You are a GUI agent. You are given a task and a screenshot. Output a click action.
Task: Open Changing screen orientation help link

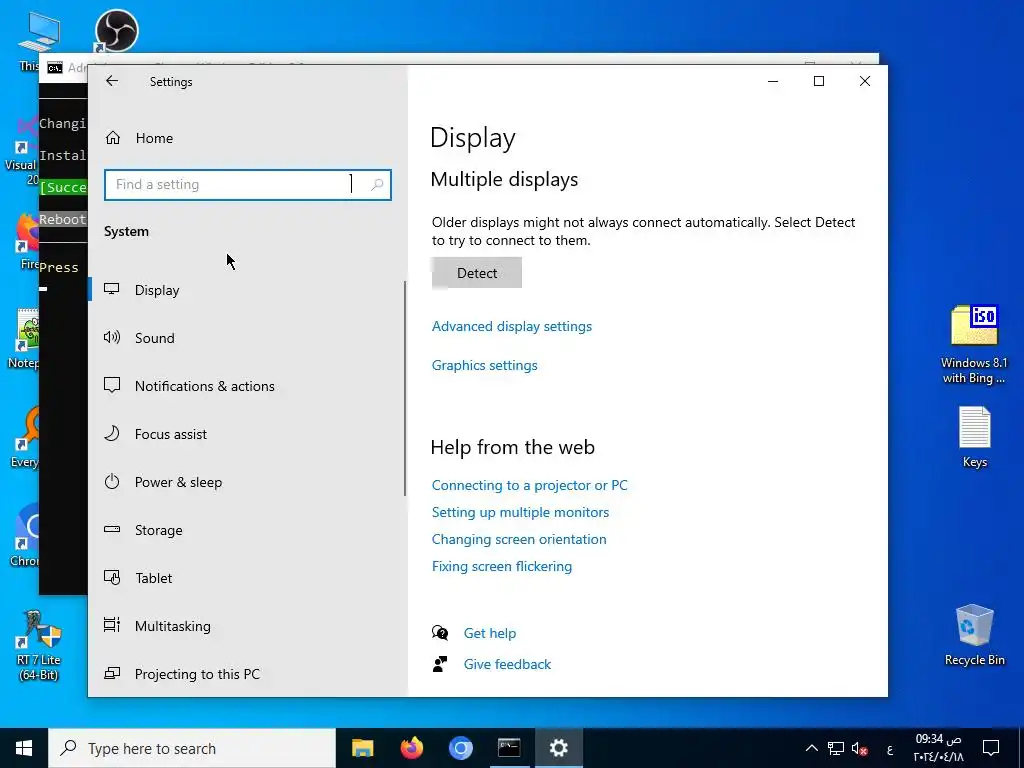point(519,539)
